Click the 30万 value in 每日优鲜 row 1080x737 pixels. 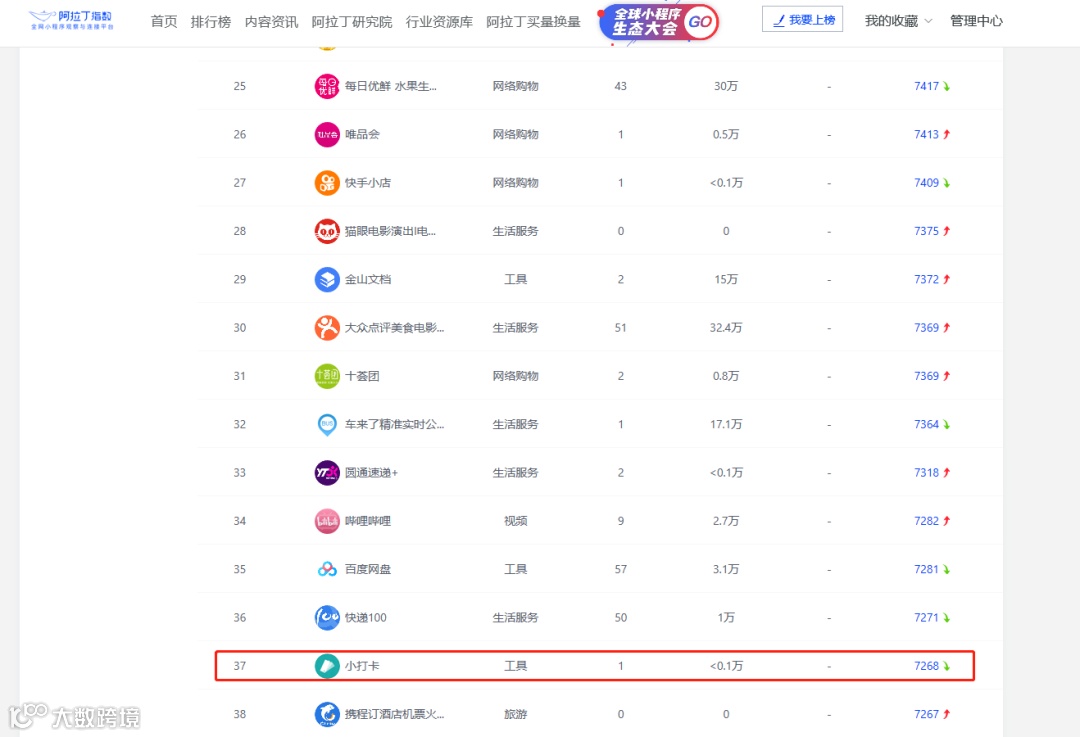726,86
